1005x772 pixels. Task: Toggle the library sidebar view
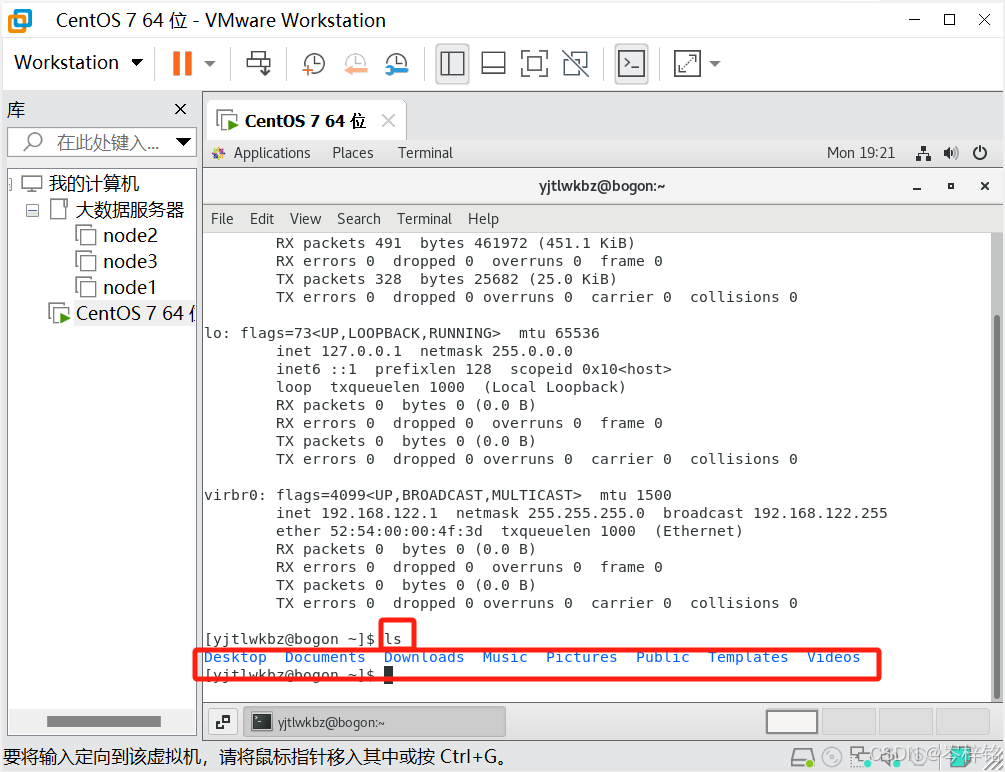[453, 63]
